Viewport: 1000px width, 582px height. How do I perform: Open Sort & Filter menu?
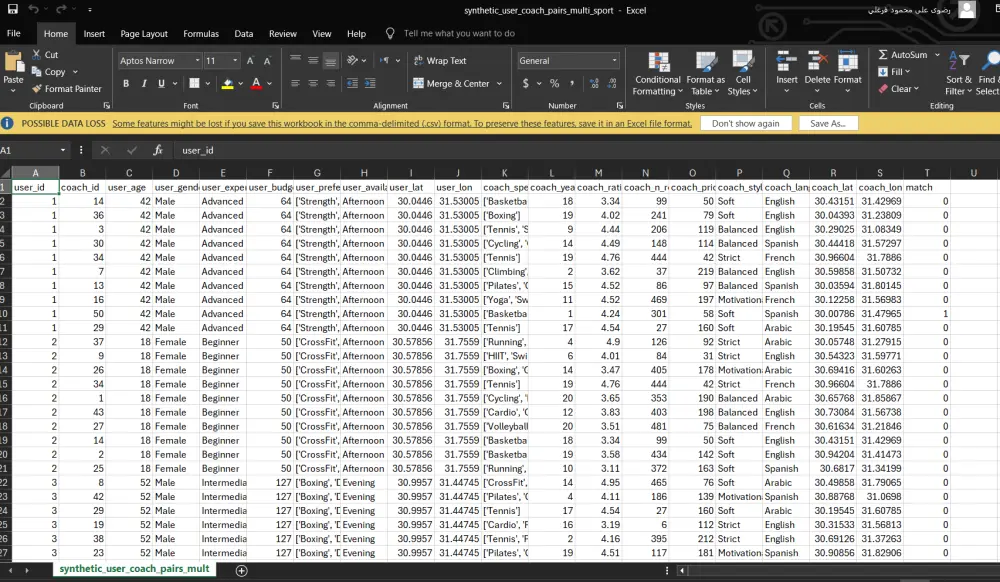pos(959,73)
